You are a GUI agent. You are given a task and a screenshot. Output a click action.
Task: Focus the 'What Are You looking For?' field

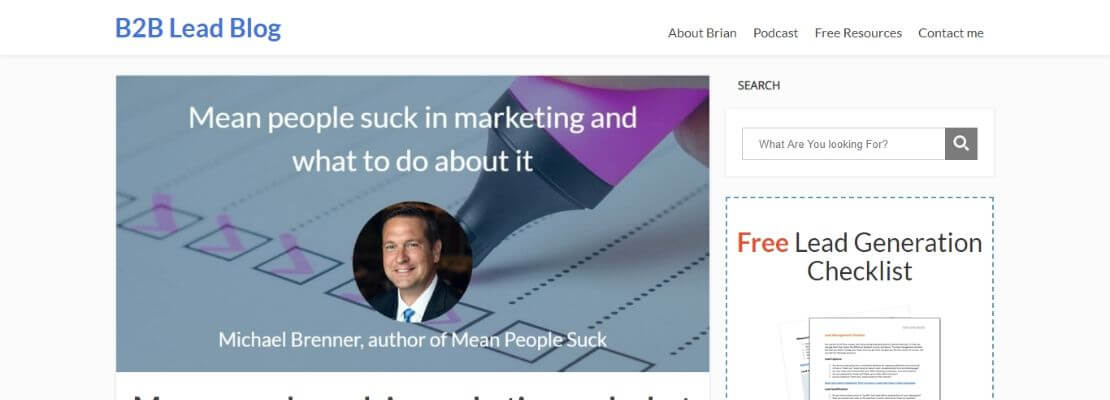click(843, 144)
